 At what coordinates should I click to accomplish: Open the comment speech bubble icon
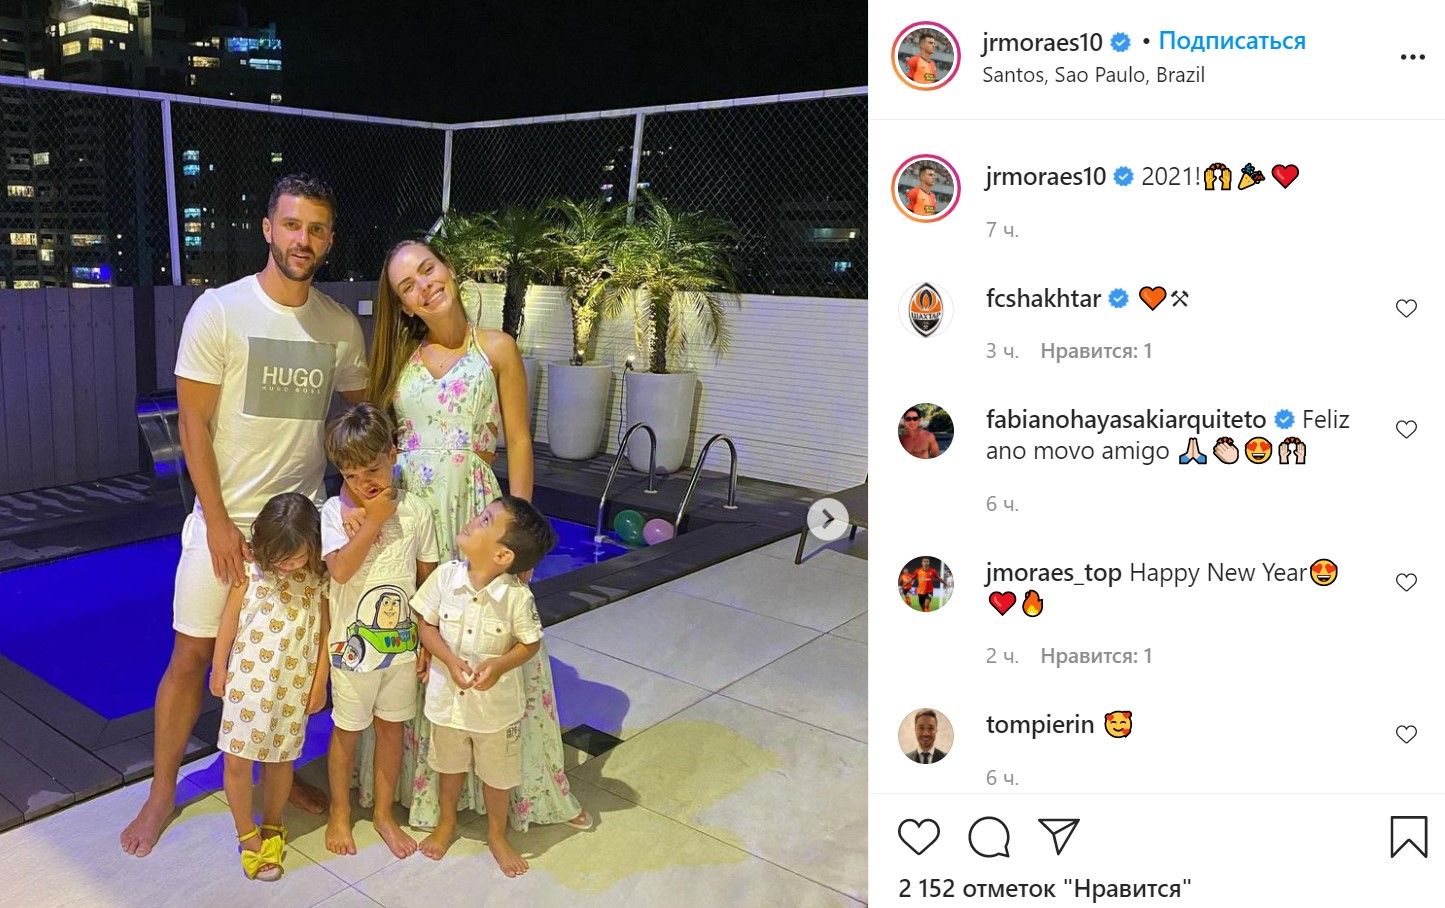point(988,836)
